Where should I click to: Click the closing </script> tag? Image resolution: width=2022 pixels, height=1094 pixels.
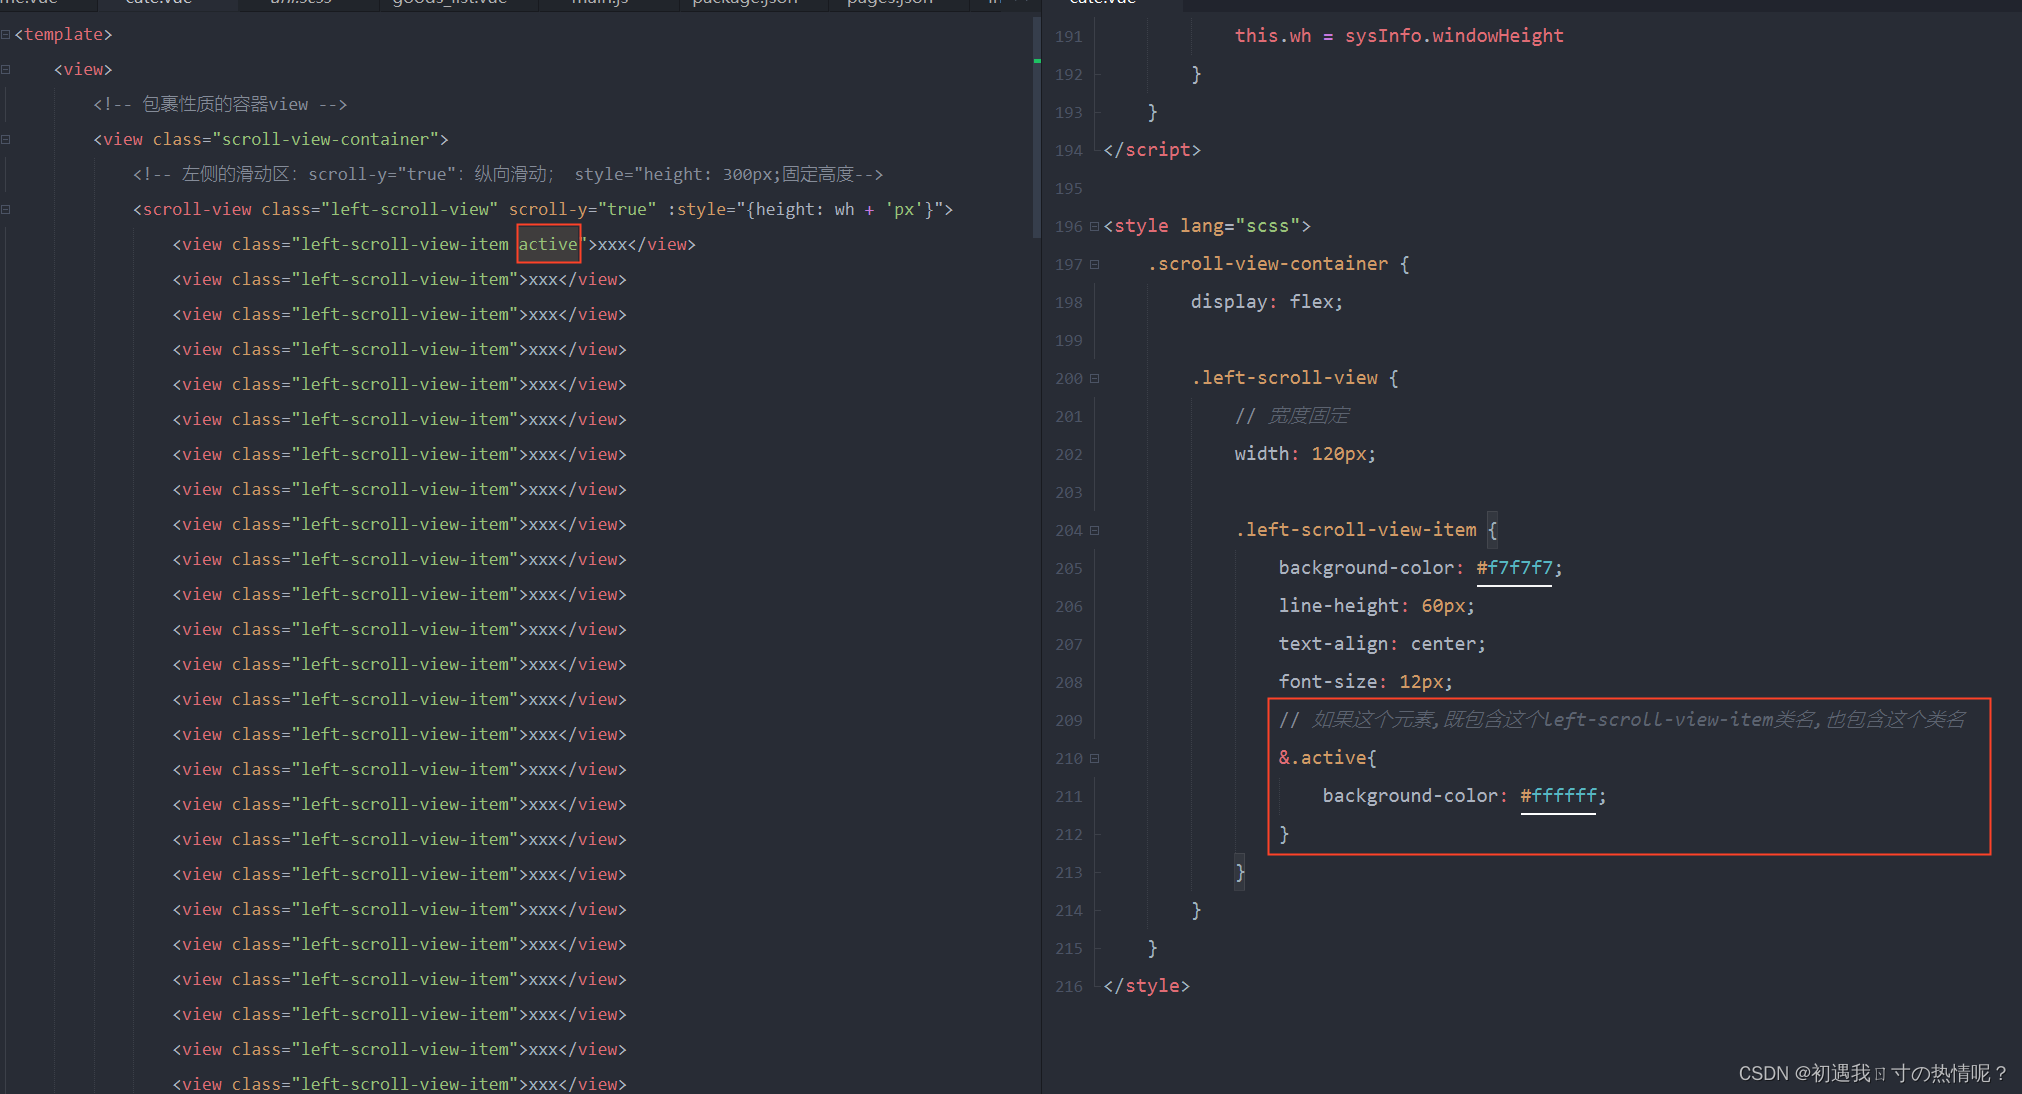coord(1151,150)
